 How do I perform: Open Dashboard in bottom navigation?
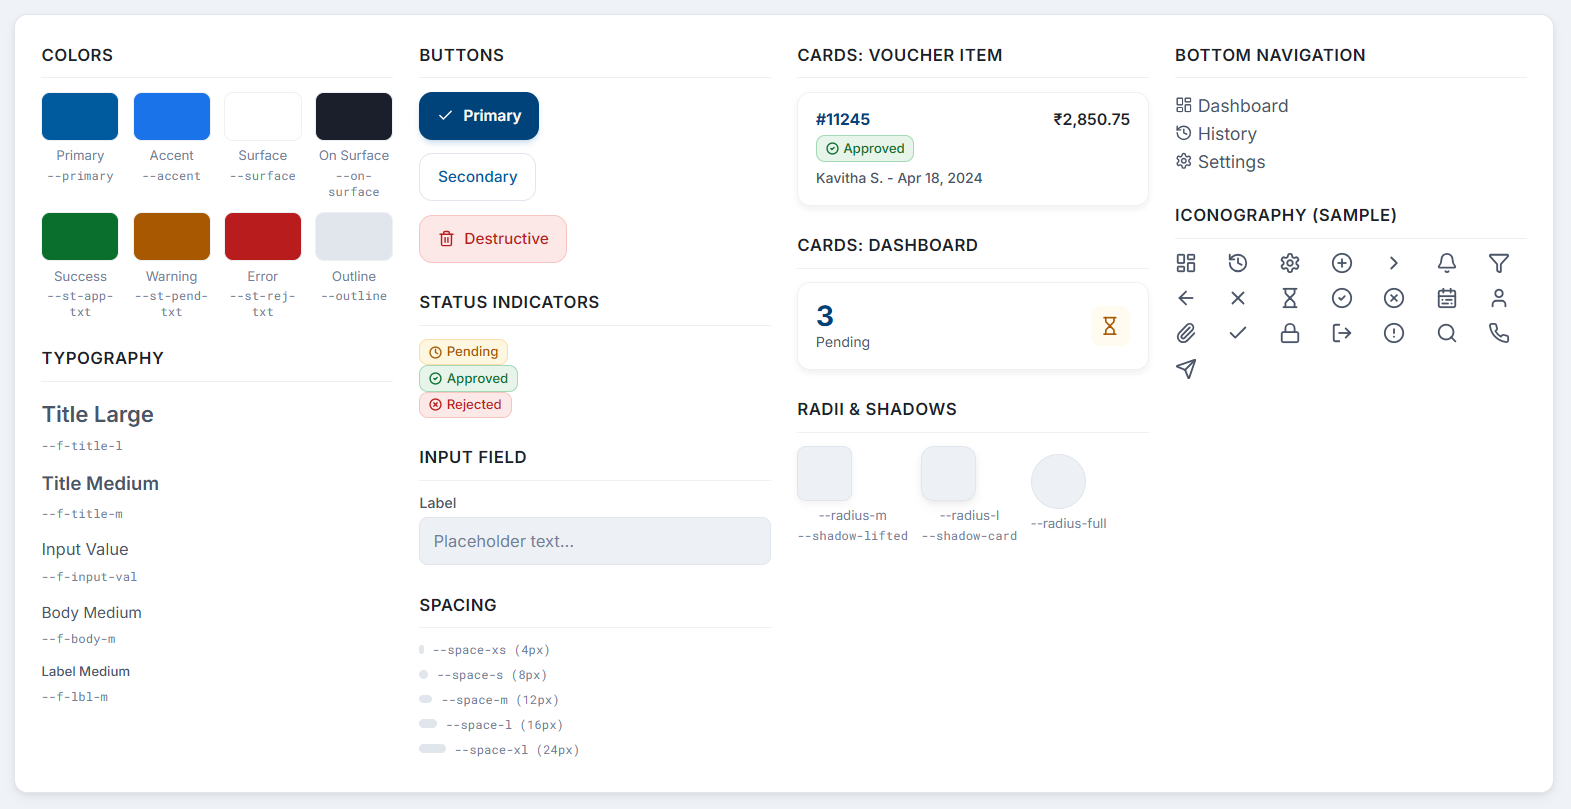(1232, 106)
